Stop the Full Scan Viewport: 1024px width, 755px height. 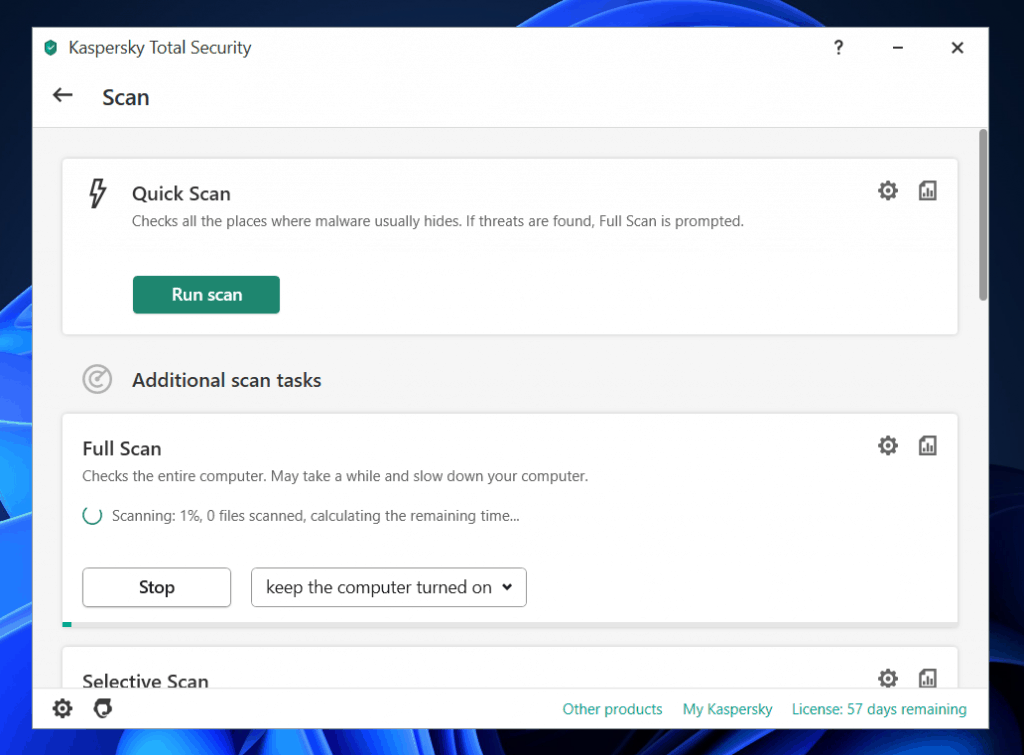point(156,587)
